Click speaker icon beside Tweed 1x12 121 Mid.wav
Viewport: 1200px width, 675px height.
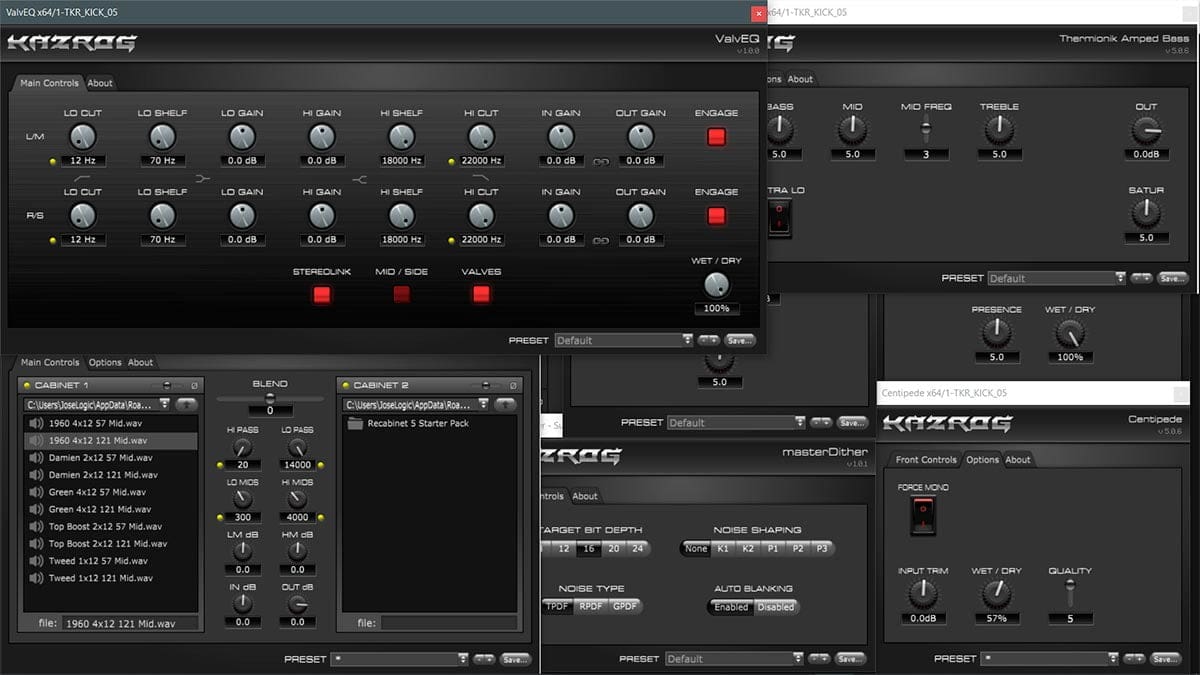pyautogui.click(x=35, y=578)
